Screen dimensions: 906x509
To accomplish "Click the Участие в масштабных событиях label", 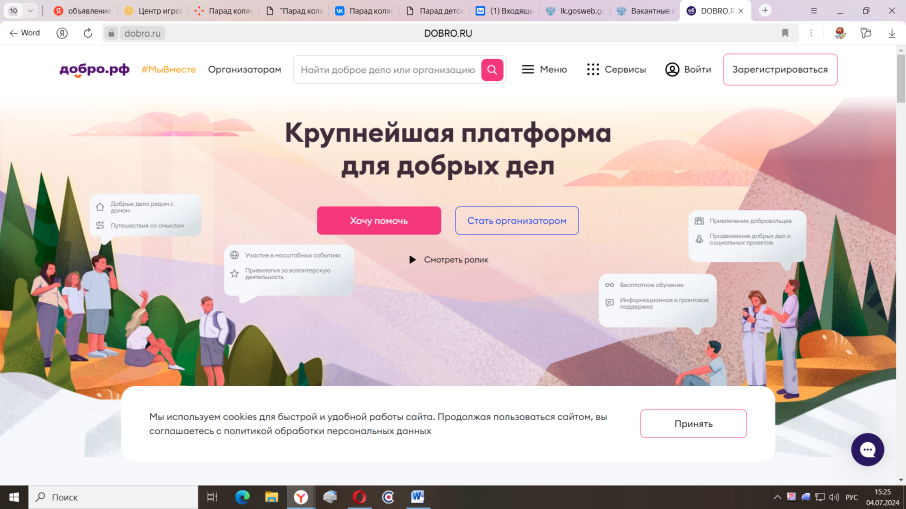I will coord(292,255).
